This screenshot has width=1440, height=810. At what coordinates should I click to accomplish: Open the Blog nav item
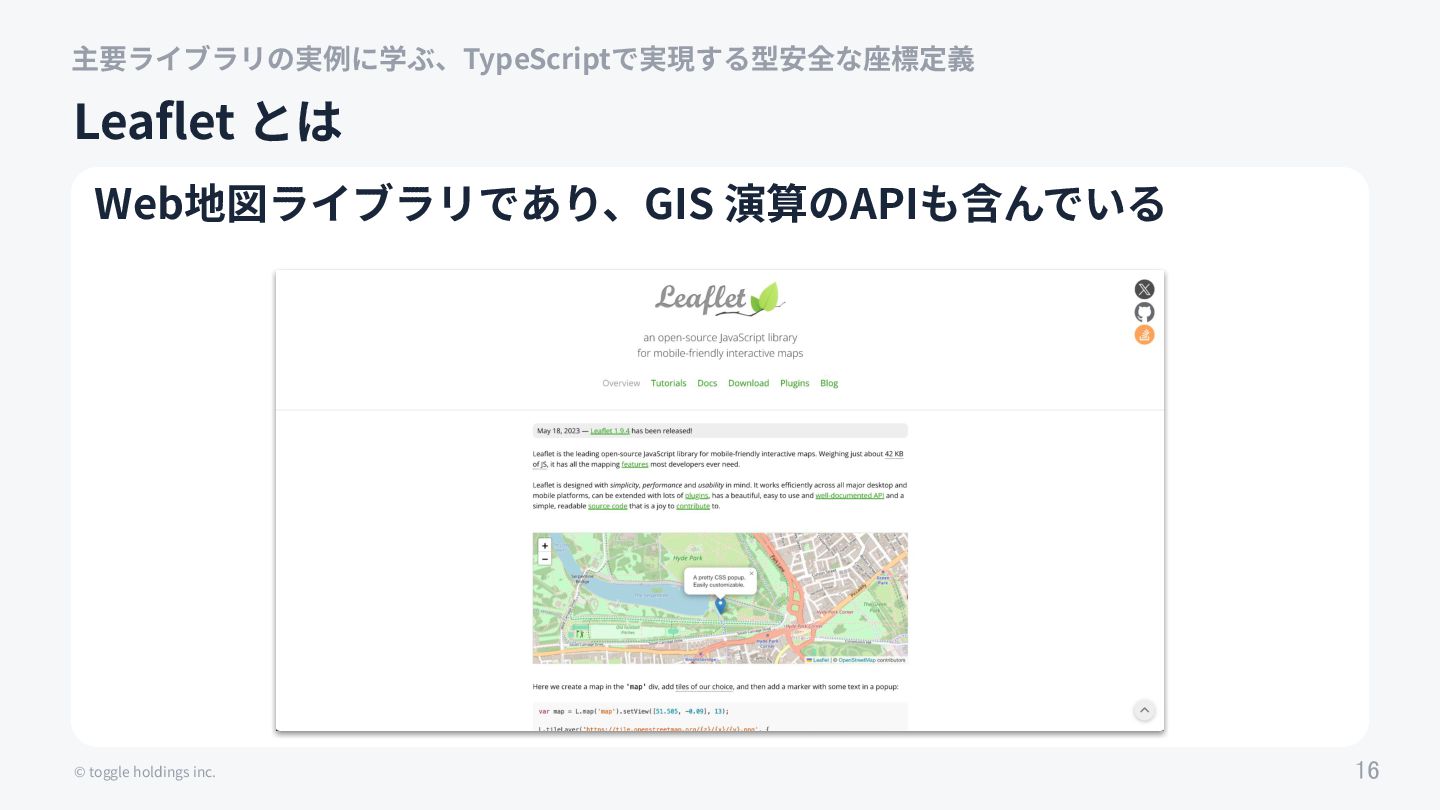pos(829,383)
